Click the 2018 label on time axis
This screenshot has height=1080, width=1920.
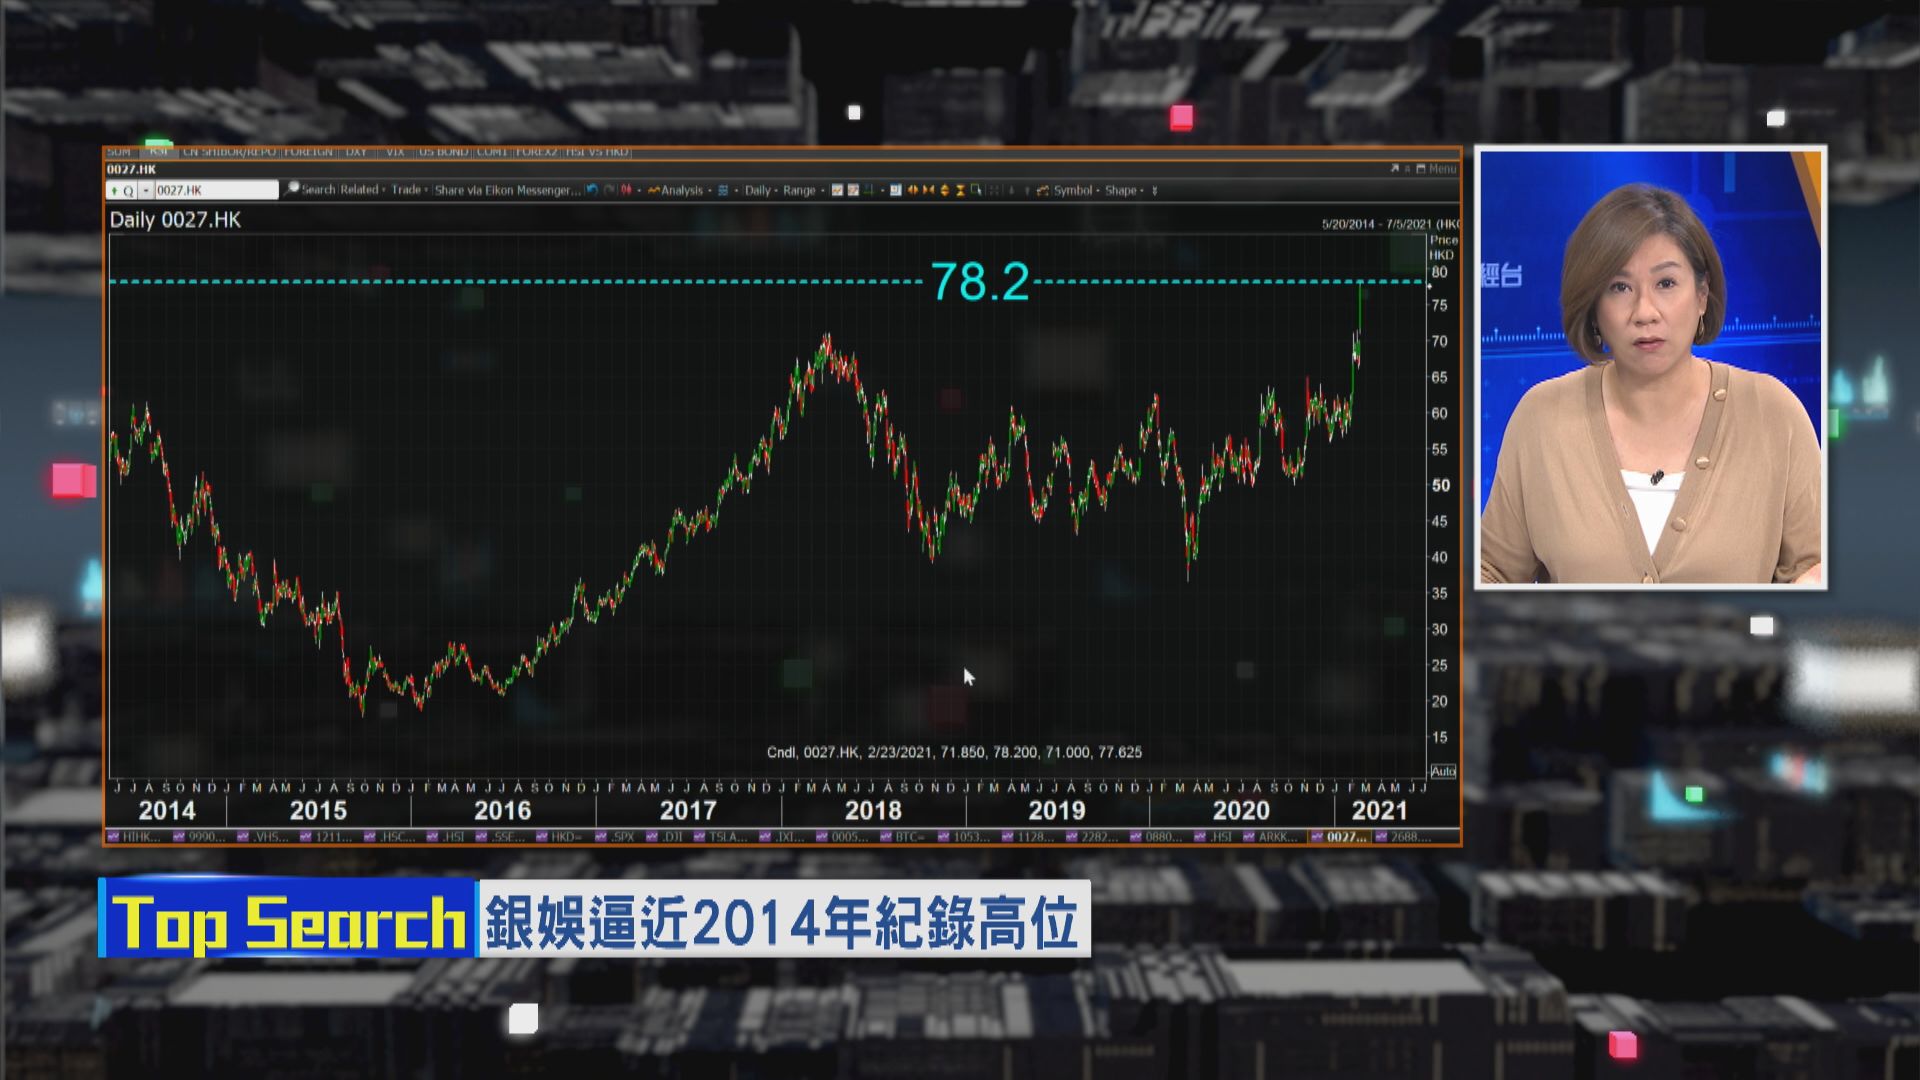872,810
